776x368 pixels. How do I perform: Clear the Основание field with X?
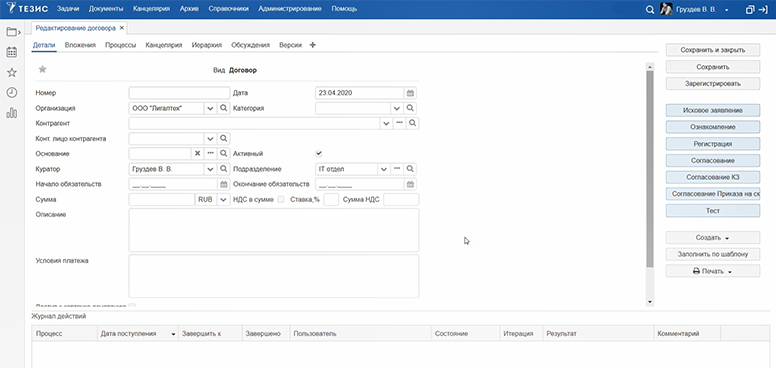[x=197, y=154]
